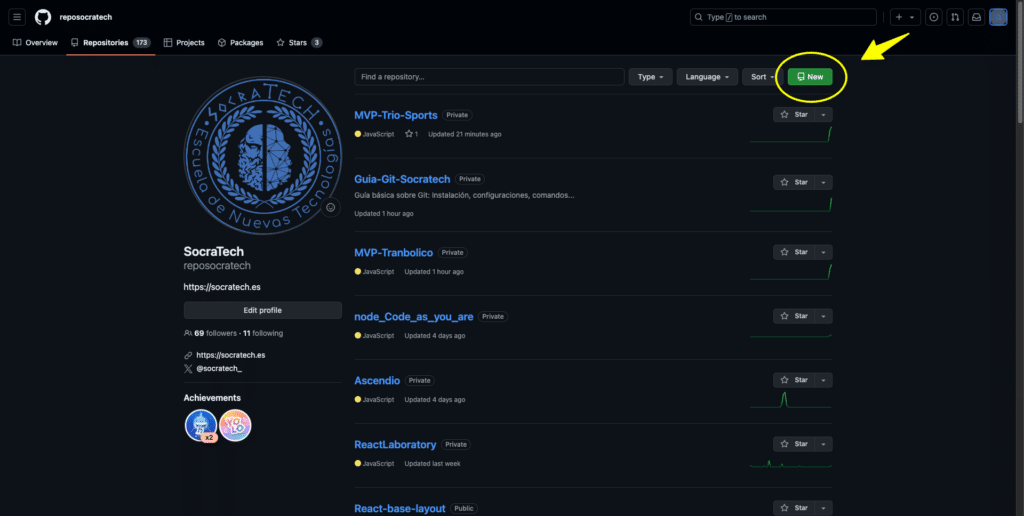The height and width of the screenshot is (516, 1024).
Task: Open the Sort dropdown
Action: [x=762, y=76]
